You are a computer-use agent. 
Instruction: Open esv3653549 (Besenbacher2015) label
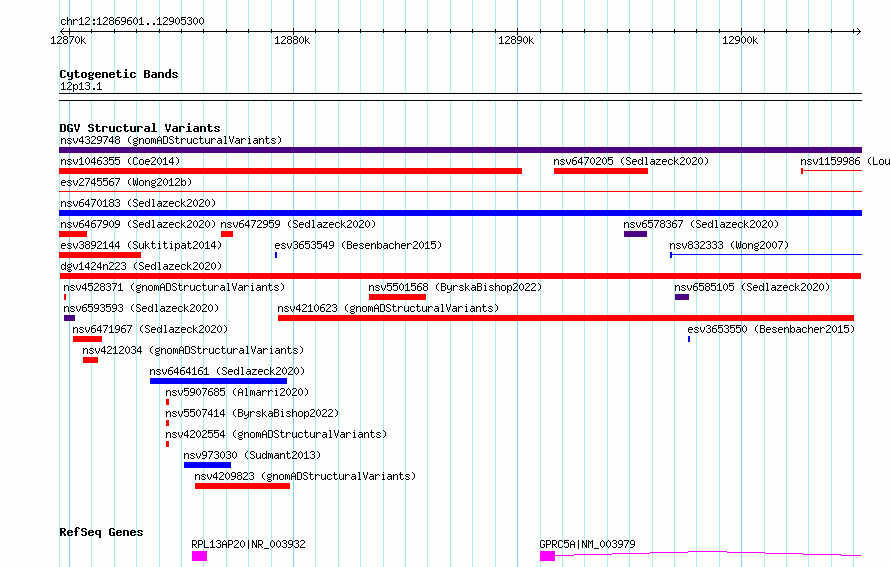click(x=358, y=245)
